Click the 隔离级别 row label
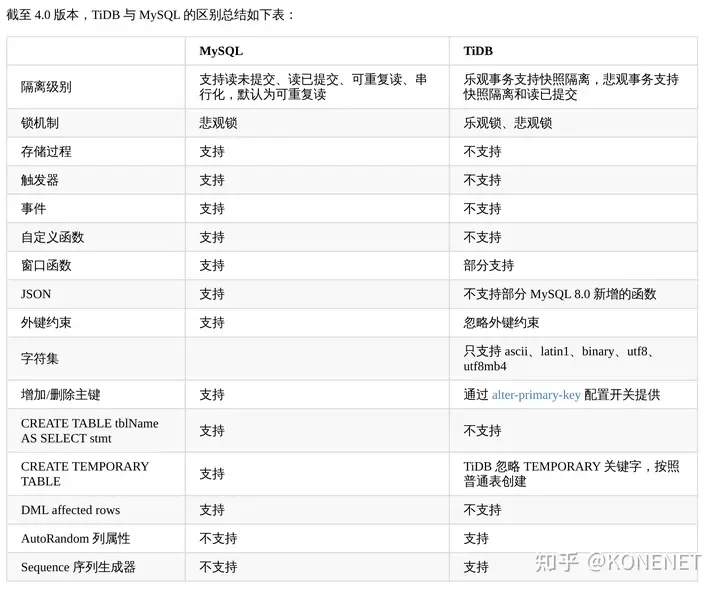The width and height of the screenshot is (720, 591). pos(46,87)
